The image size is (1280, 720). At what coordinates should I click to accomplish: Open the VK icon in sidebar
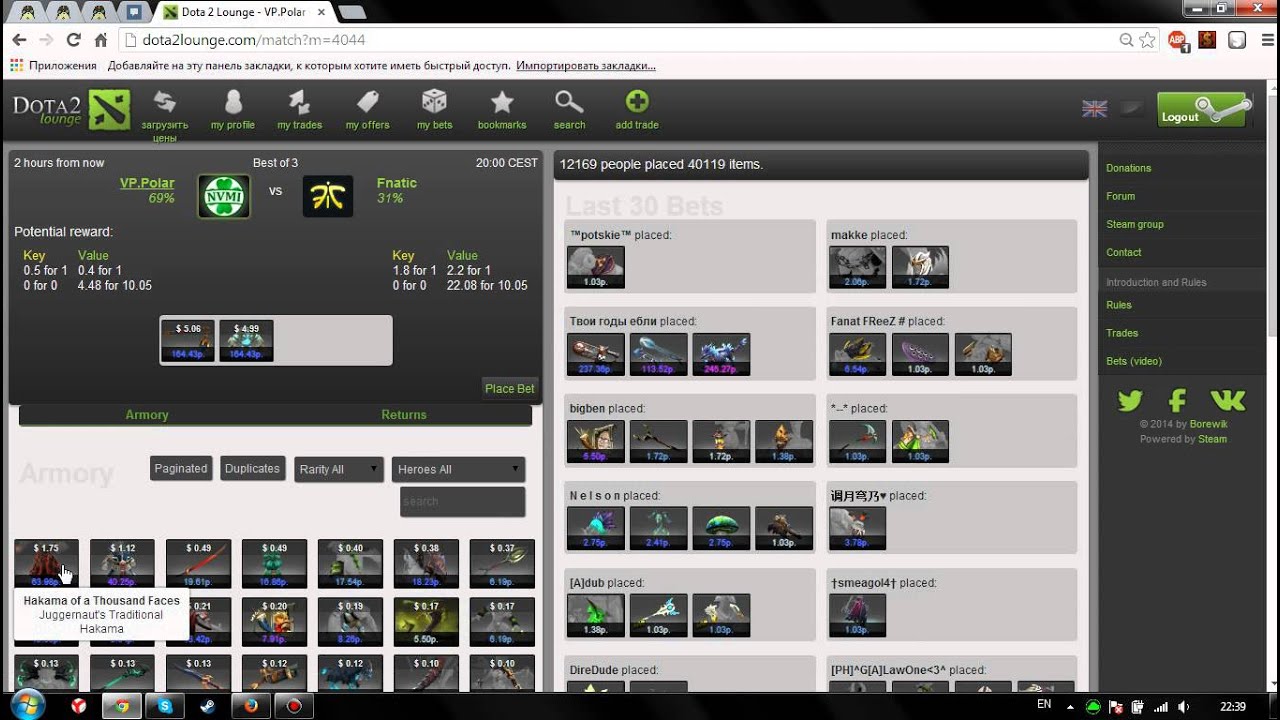click(x=1228, y=401)
